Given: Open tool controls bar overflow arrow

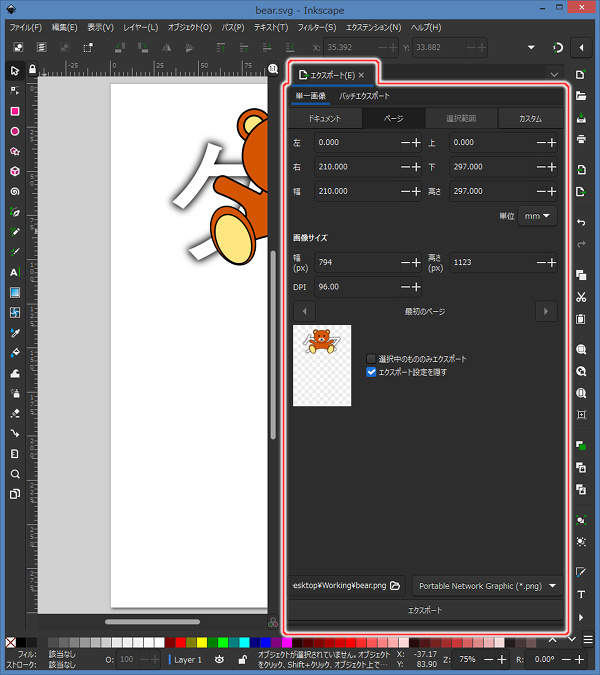Looking at the screenshot, I should (x=531, y=47).
